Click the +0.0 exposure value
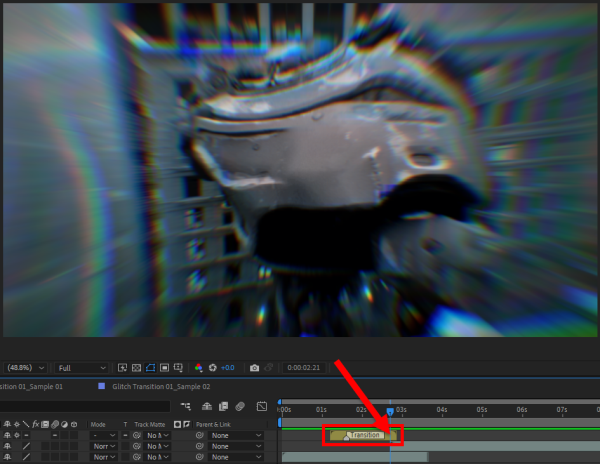The width and height of the screenshot is (600, 464). click(227, 368)
